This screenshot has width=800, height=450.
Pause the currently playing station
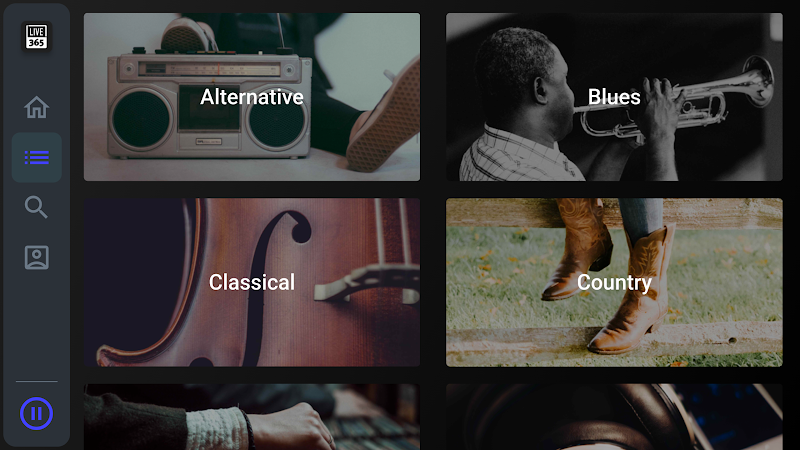[x=36, y=413]
